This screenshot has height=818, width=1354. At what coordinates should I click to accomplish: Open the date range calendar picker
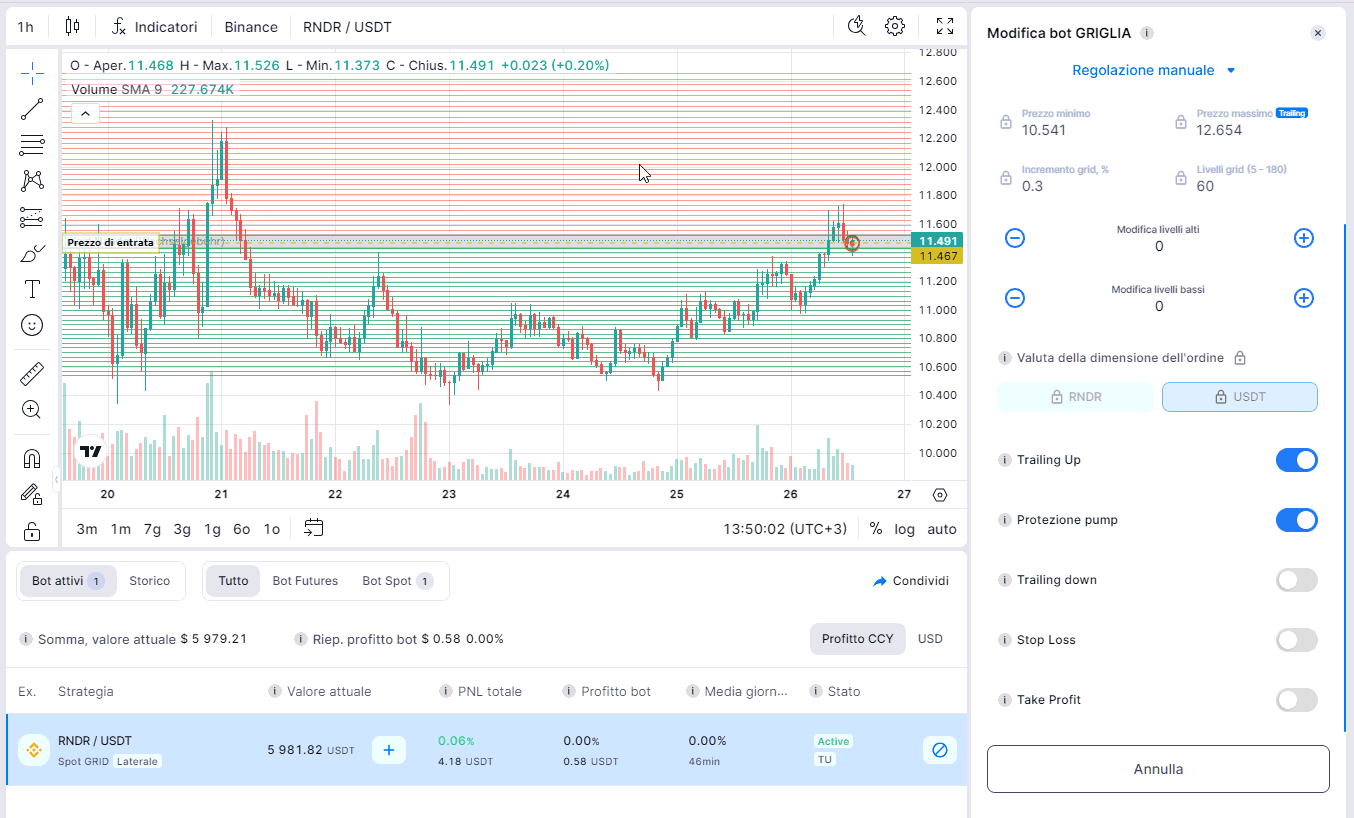tap(314, 528)
